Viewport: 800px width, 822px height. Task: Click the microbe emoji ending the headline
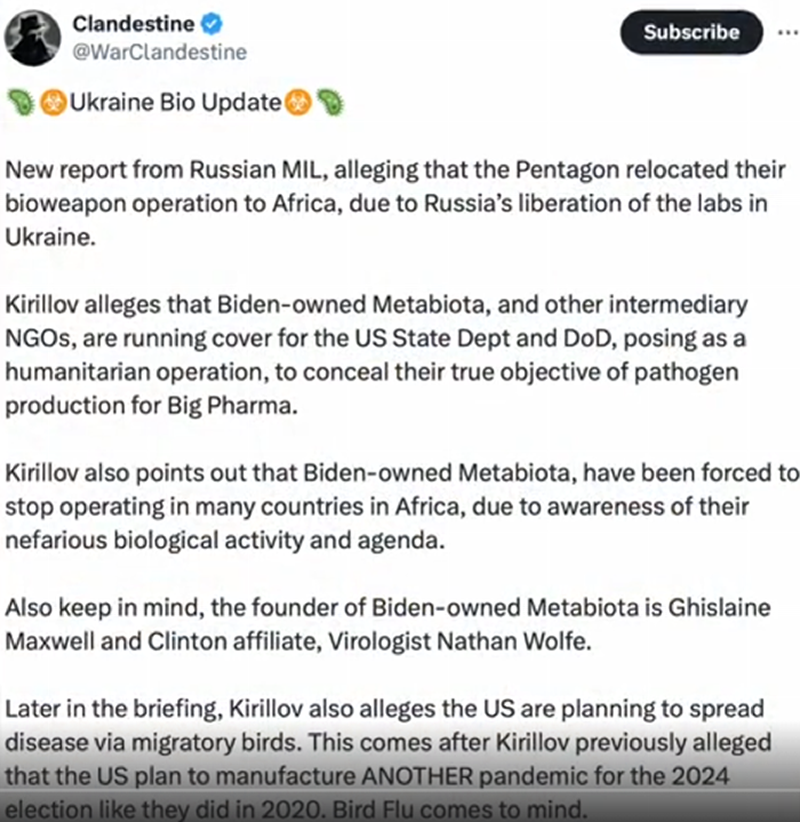[x=331, y=102]
